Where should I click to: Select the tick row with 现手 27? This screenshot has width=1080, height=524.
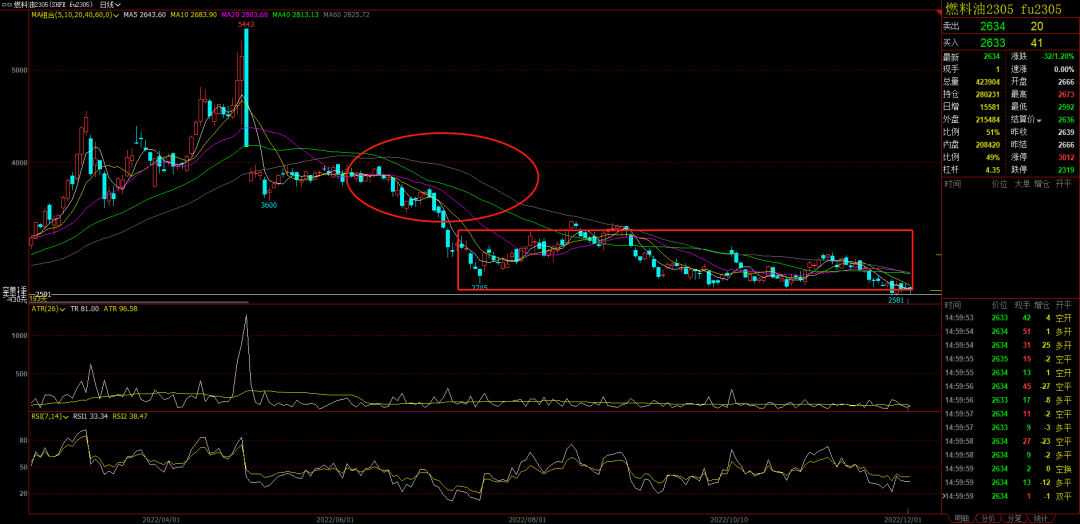[x=1008, y=441]
